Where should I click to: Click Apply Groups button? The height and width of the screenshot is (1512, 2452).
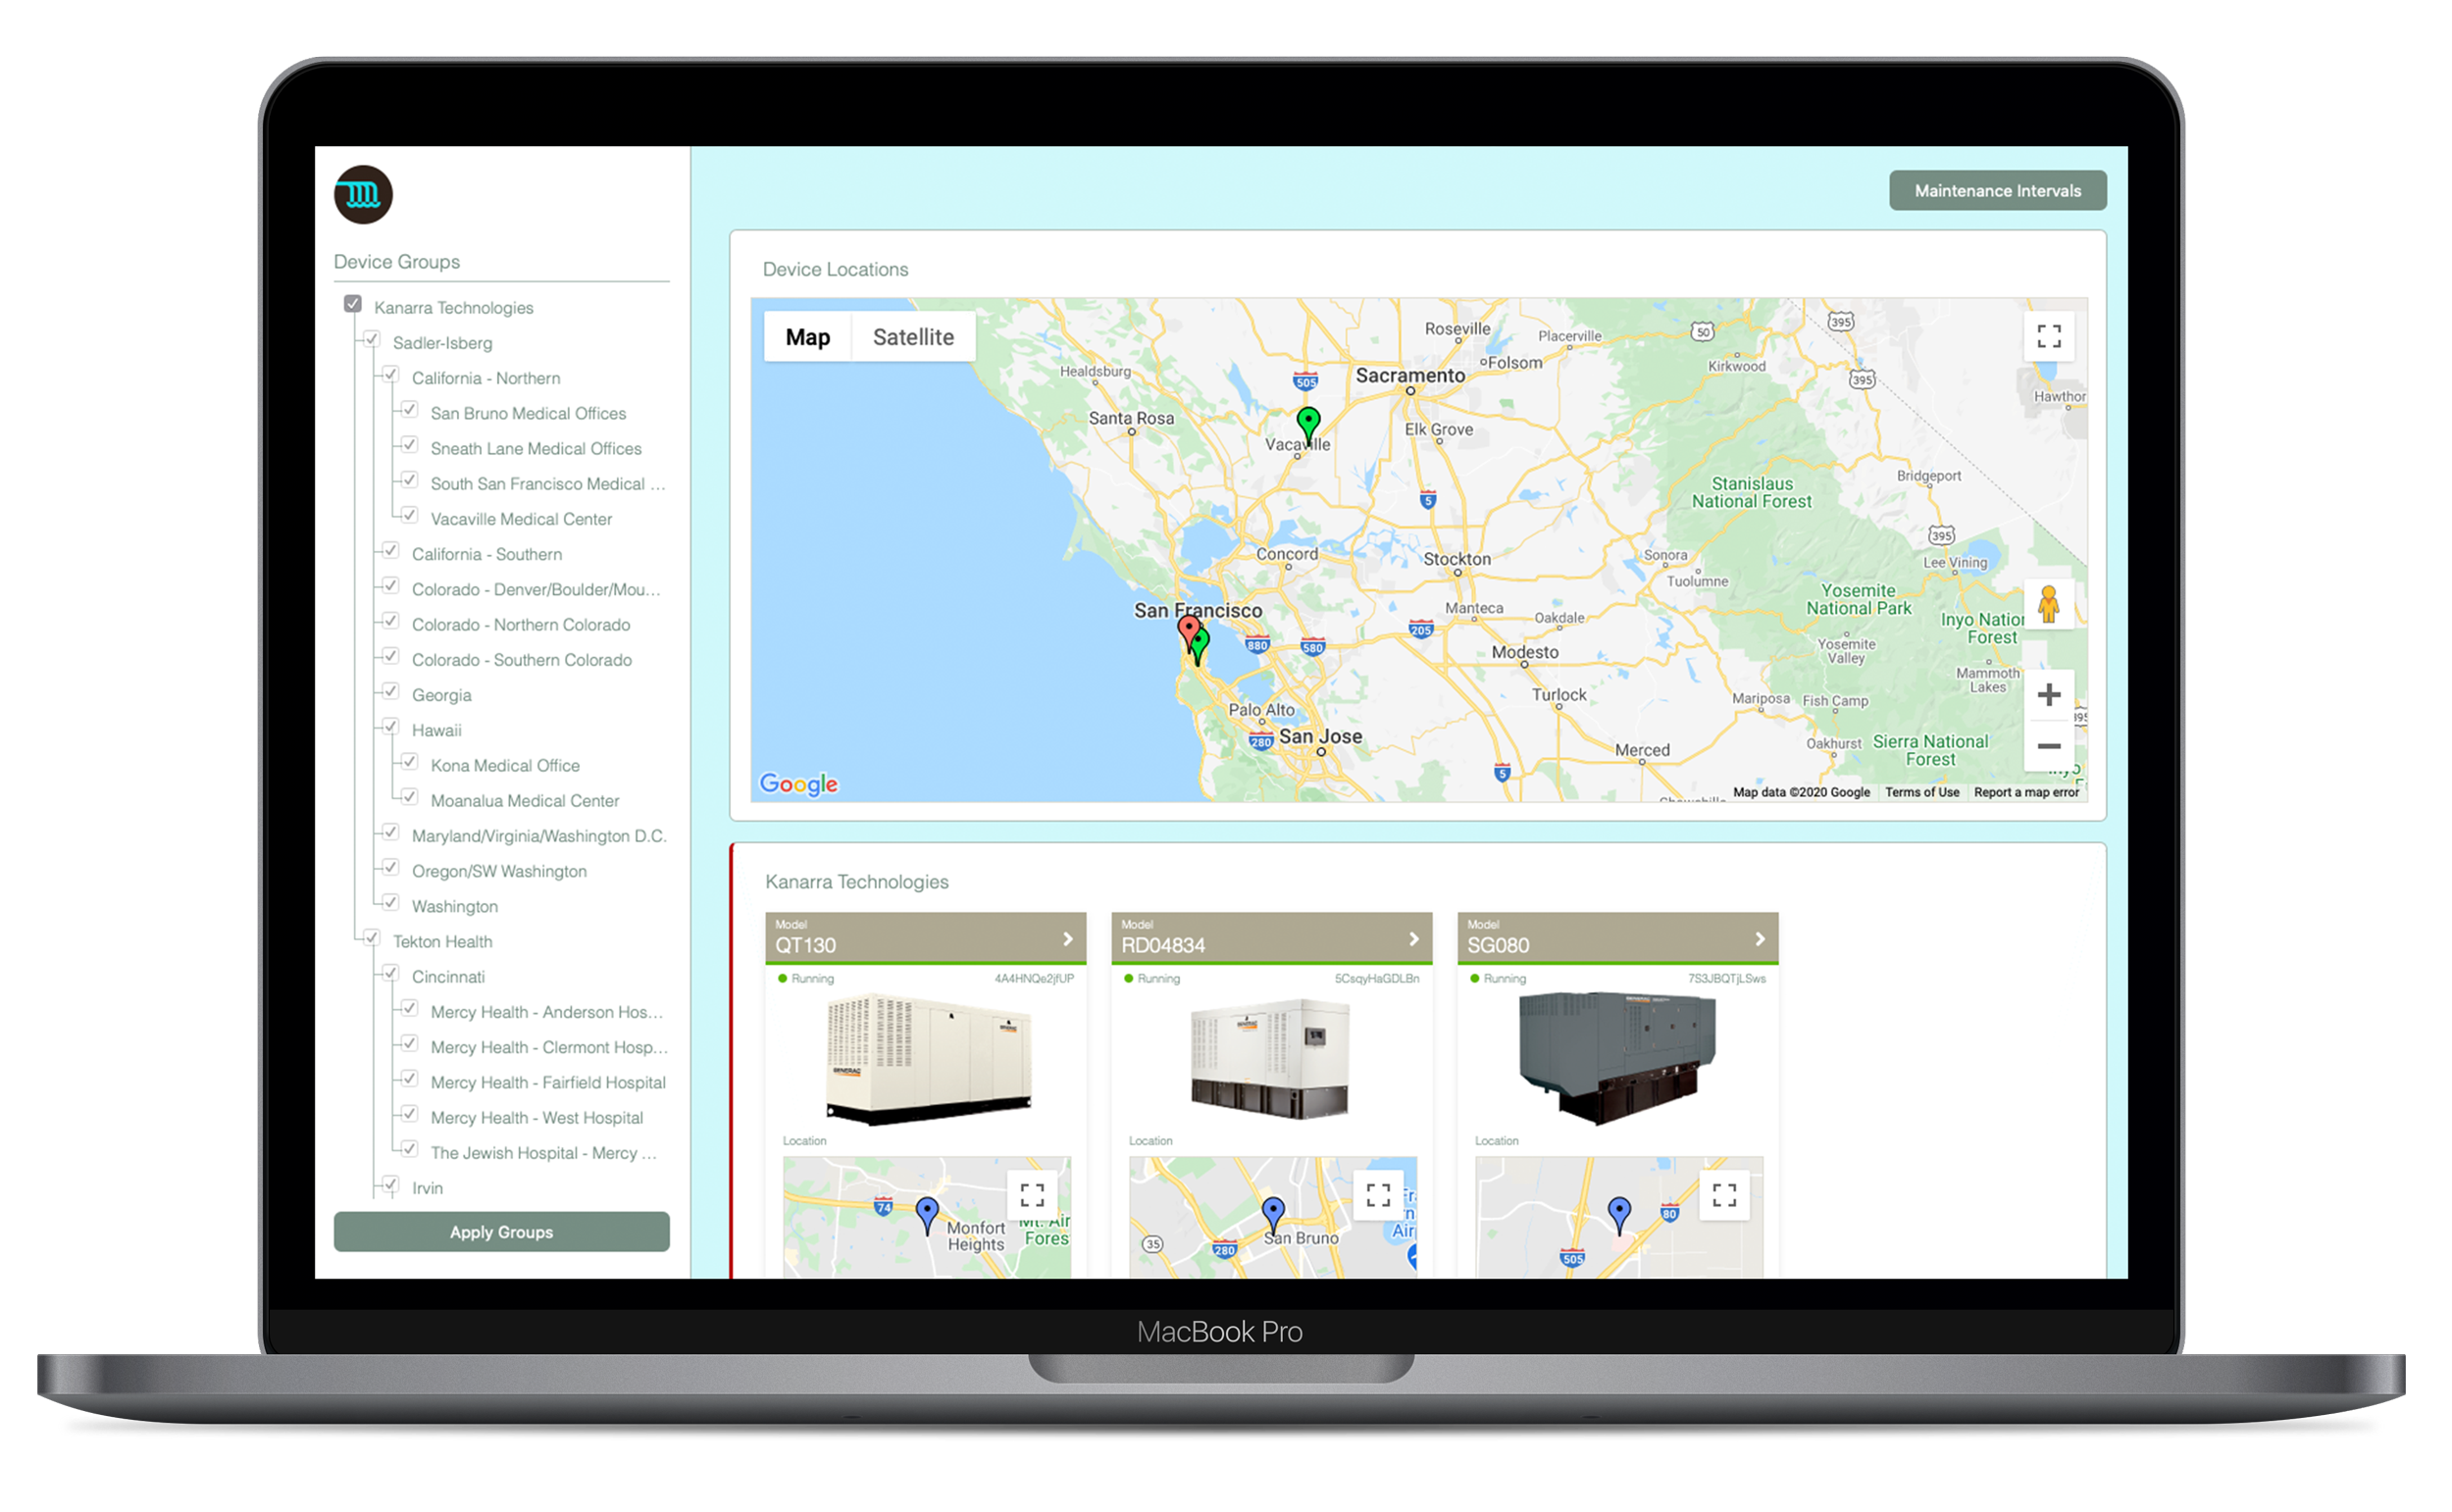pos(502,1231)
